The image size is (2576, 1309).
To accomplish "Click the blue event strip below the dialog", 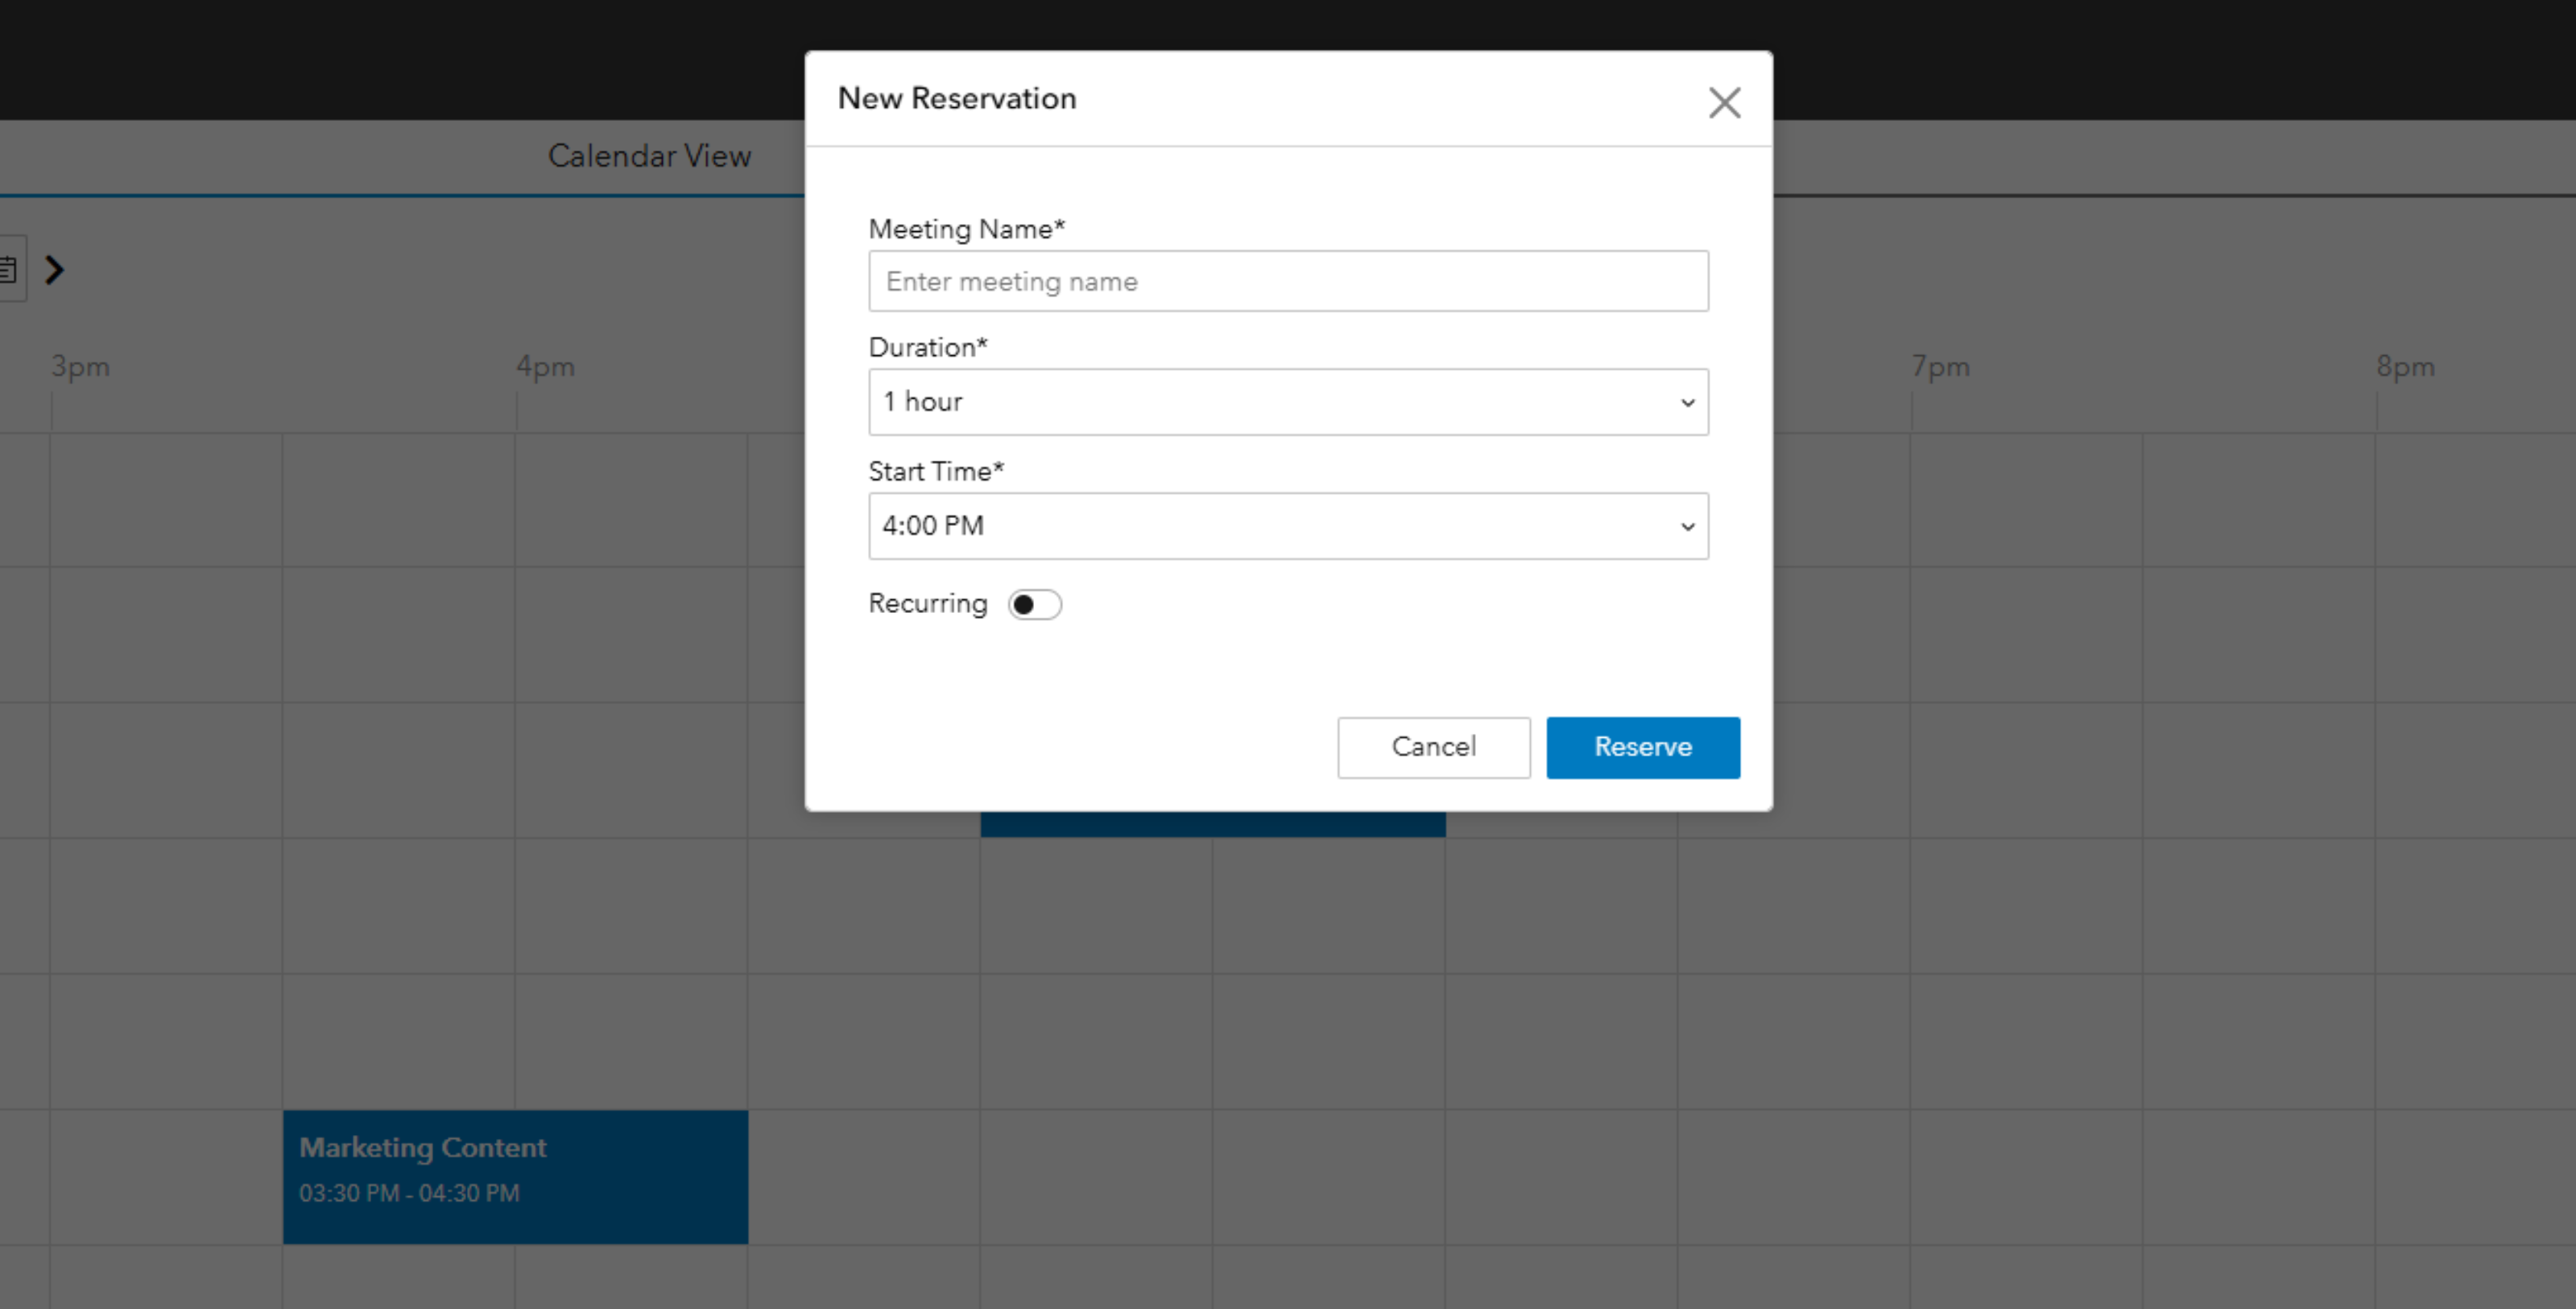I will point(1212,825).
